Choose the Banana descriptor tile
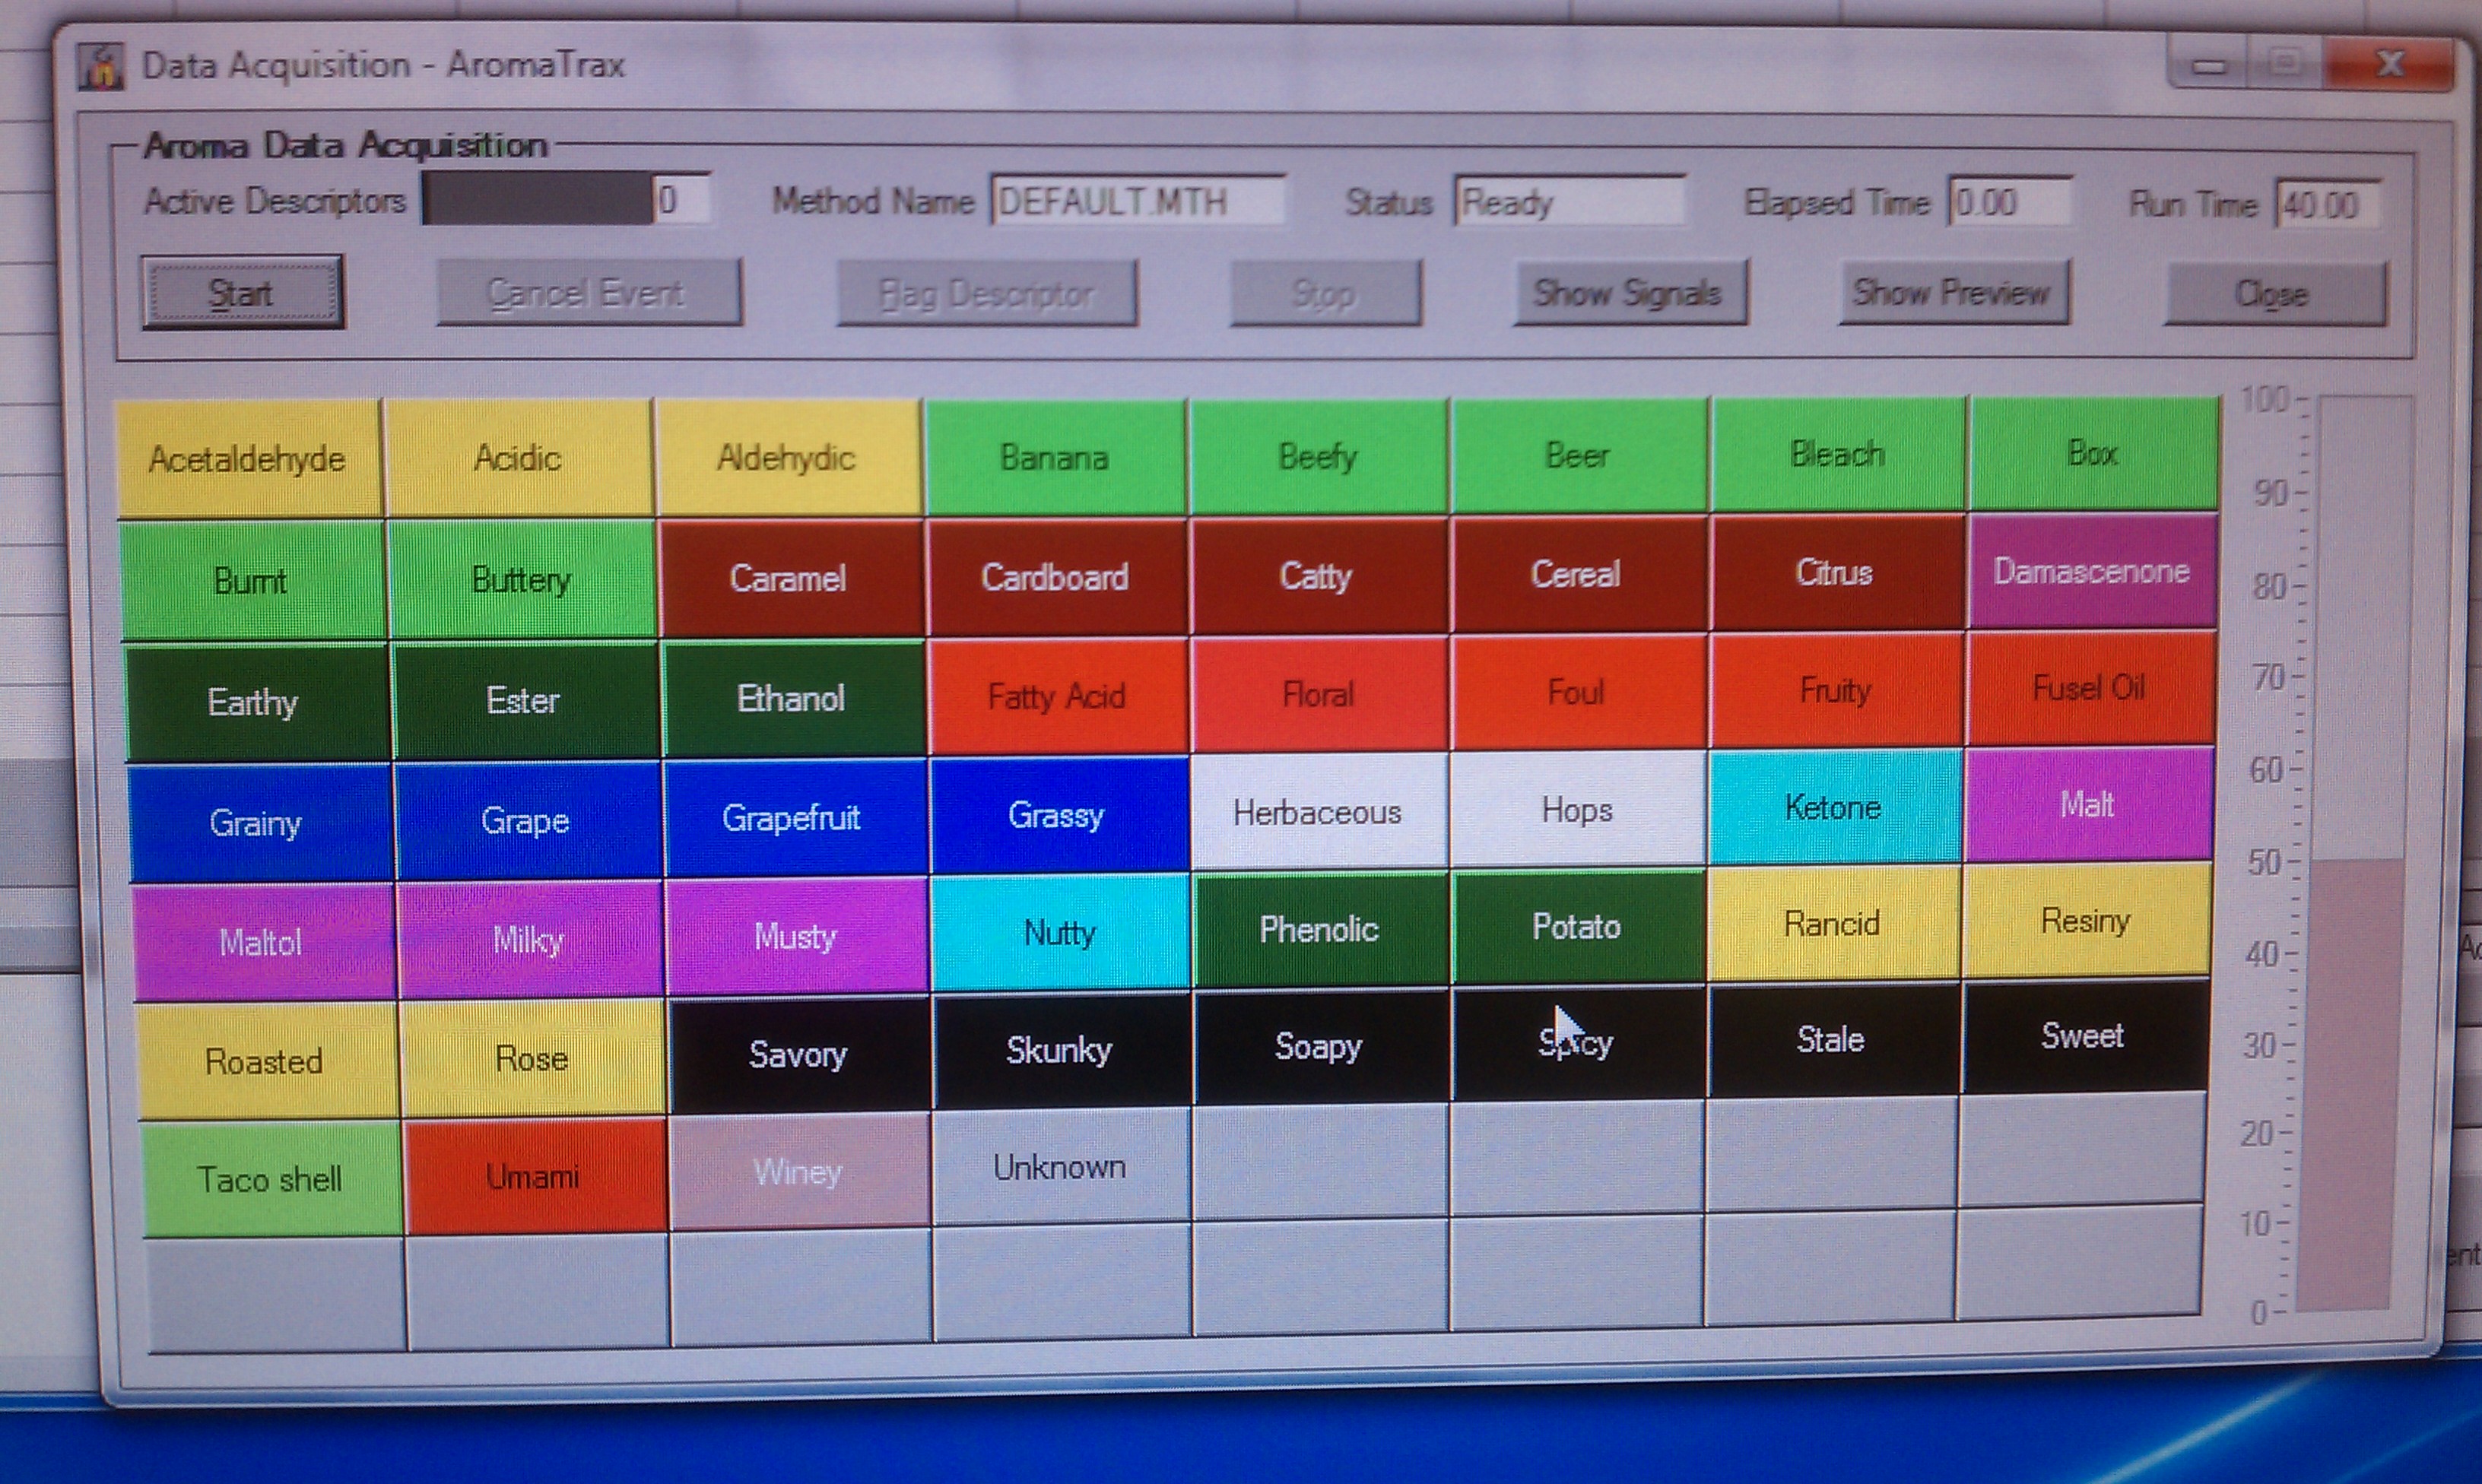This screenshot has width=2482, height=1484. pos(1056,457)
